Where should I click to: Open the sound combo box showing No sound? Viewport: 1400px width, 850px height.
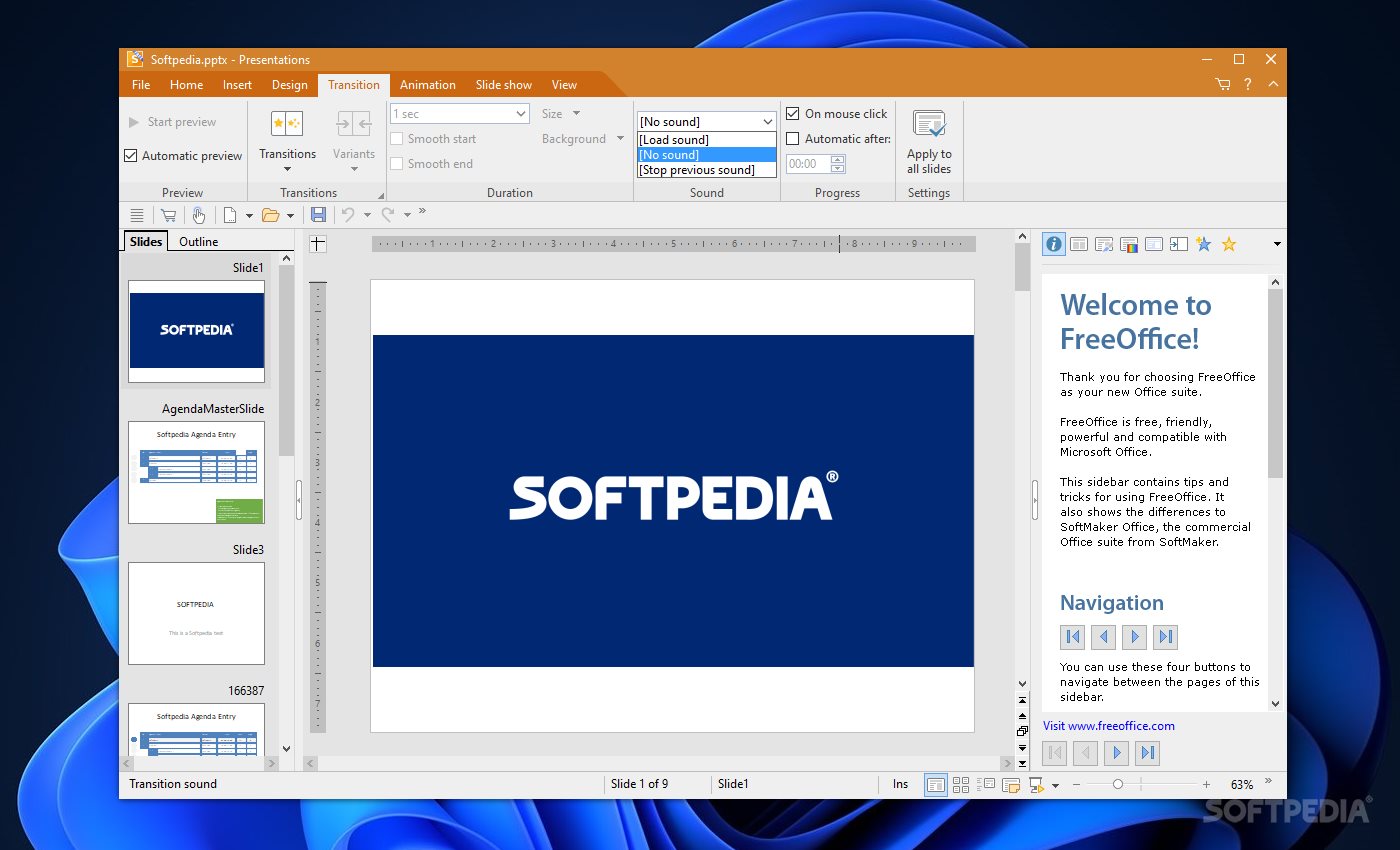pyautogui.click(x=706, y=122)
